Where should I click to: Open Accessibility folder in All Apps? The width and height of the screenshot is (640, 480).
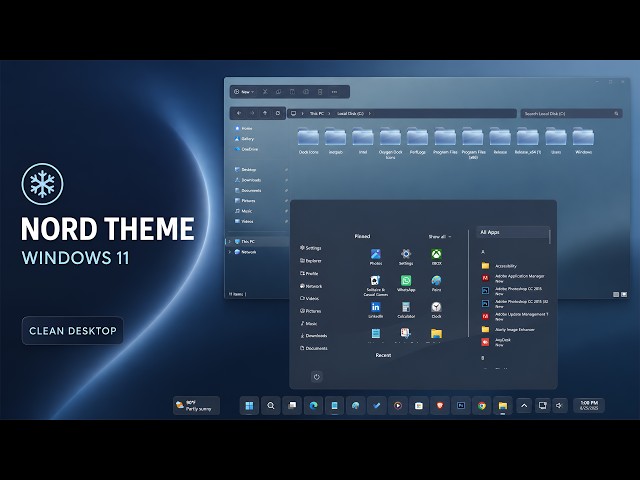point(499,266)
